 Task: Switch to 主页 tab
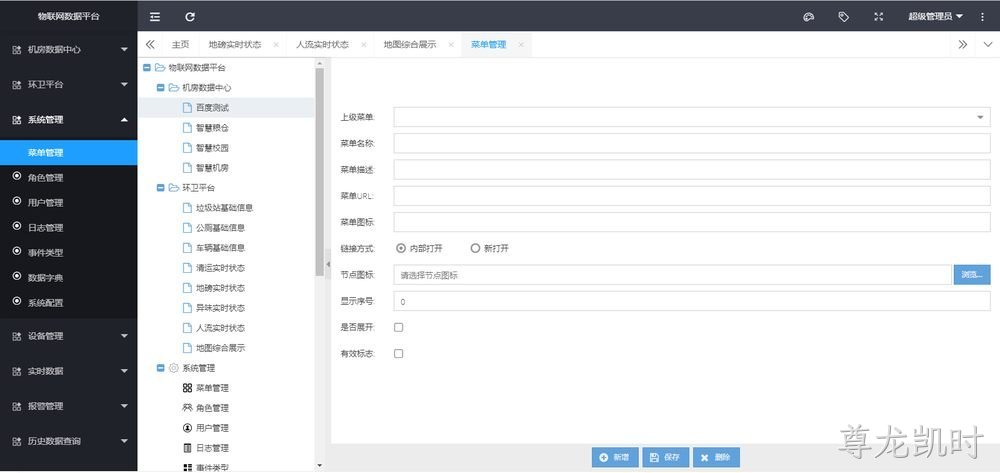click(x=180, y=45)
